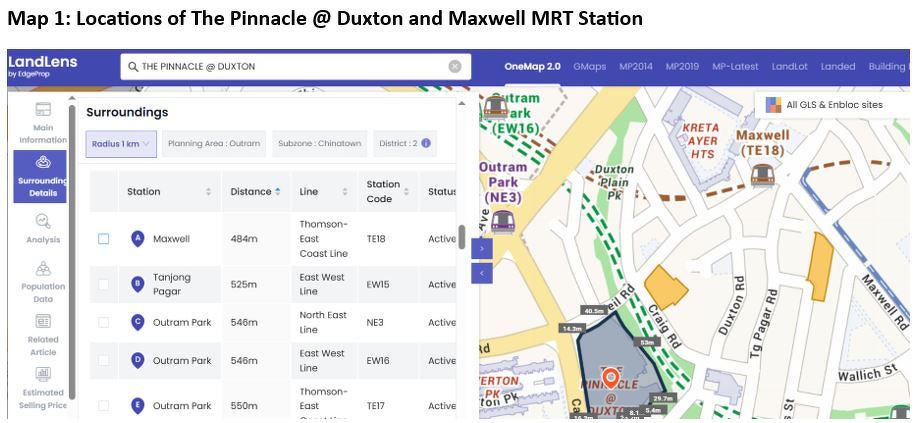This screenshot has height=423, width=918.
Task: Click the search magnifier icon
Action: [x=133, y=67]
